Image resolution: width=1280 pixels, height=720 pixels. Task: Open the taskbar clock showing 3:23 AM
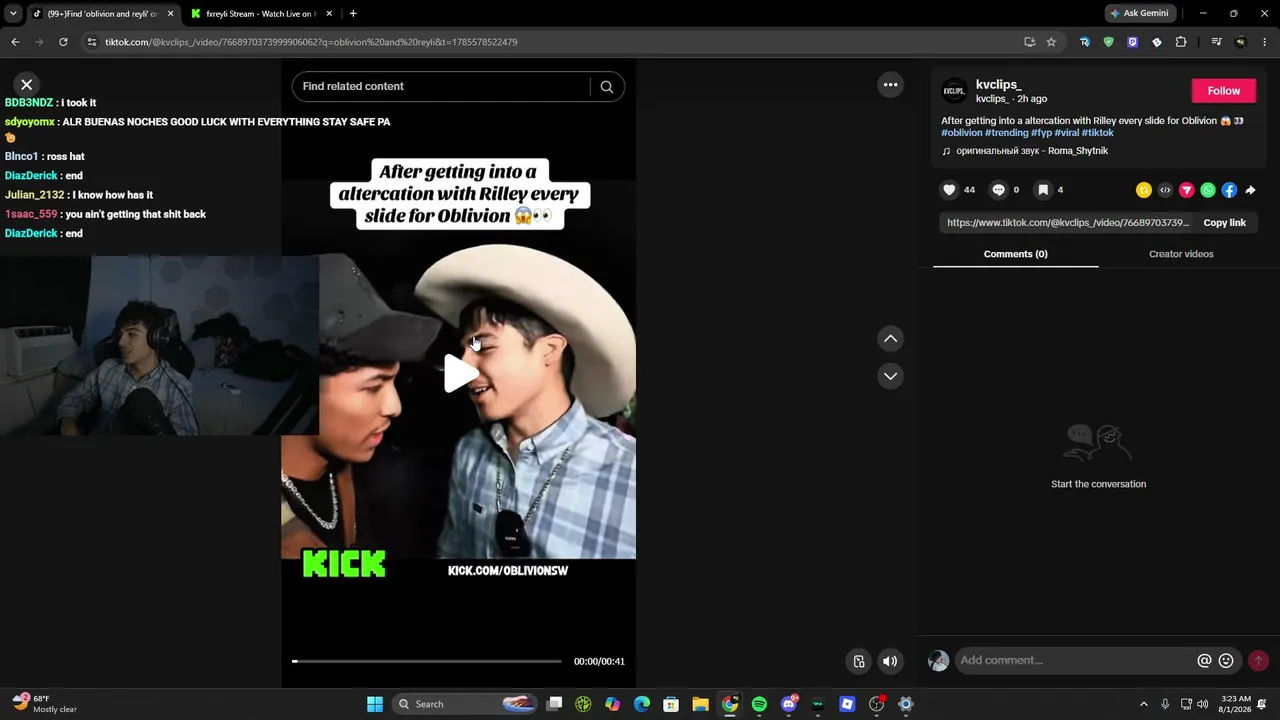(x=1235, y=704)
